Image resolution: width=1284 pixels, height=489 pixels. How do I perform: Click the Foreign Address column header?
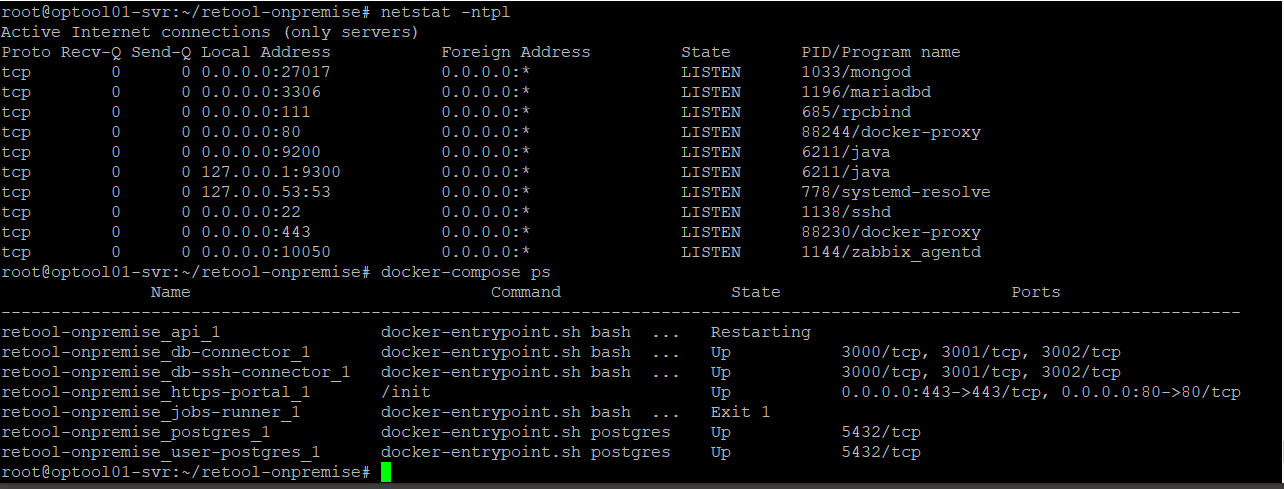coord(516,52)
